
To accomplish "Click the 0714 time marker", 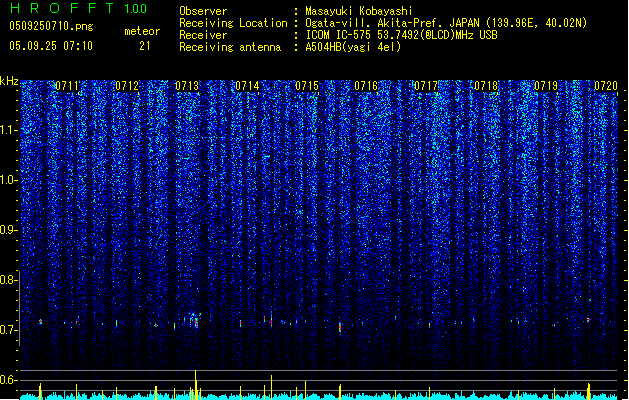I will point(247,86).
